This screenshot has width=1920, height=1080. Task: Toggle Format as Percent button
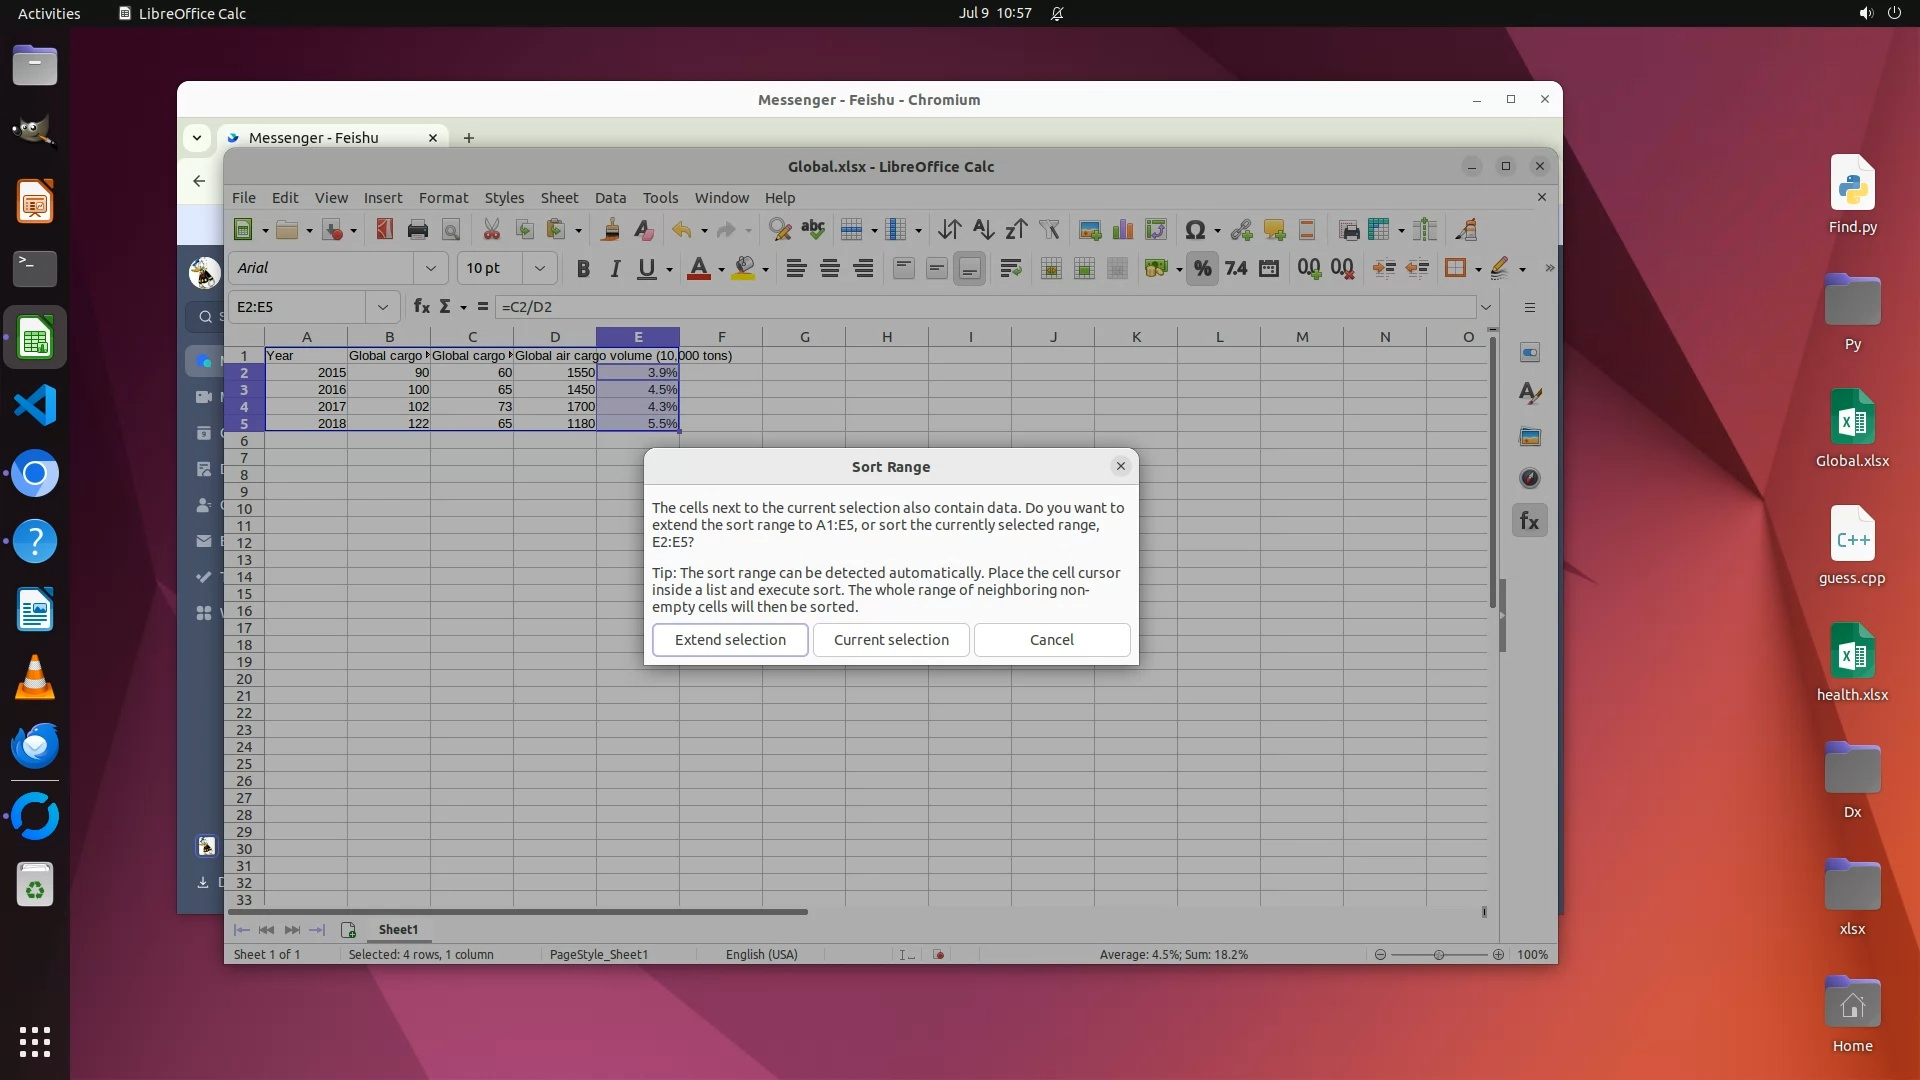[1202, 268]
